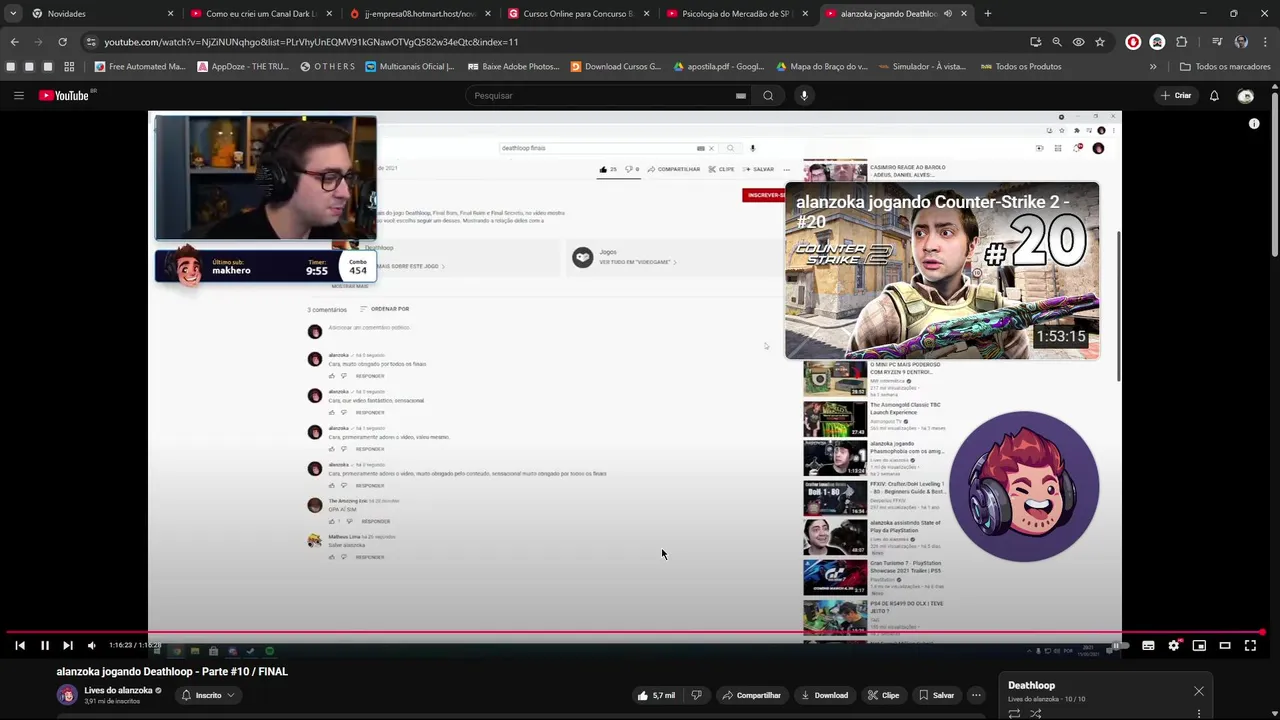1280x720 pixels.
Task: Click the Criar button
Action: tap(1176, 95)
